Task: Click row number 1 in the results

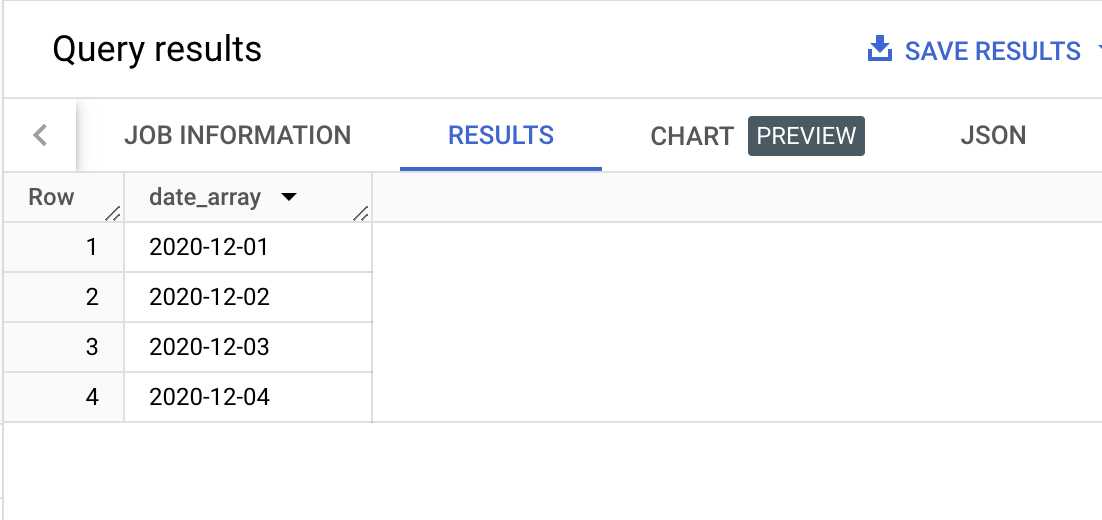Action: (x=91, y=247)
